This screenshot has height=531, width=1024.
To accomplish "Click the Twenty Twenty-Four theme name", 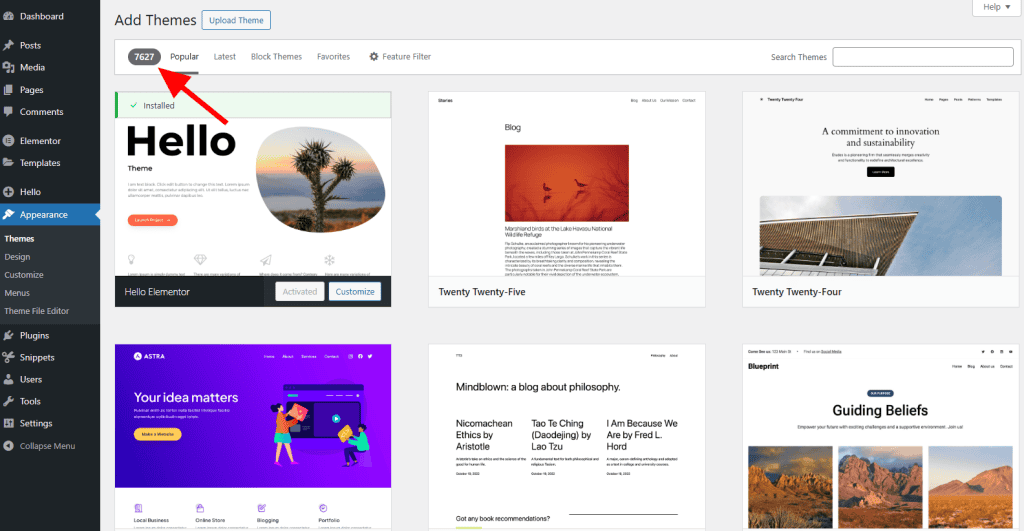I will pyautogui.click(x=797, y=292).
